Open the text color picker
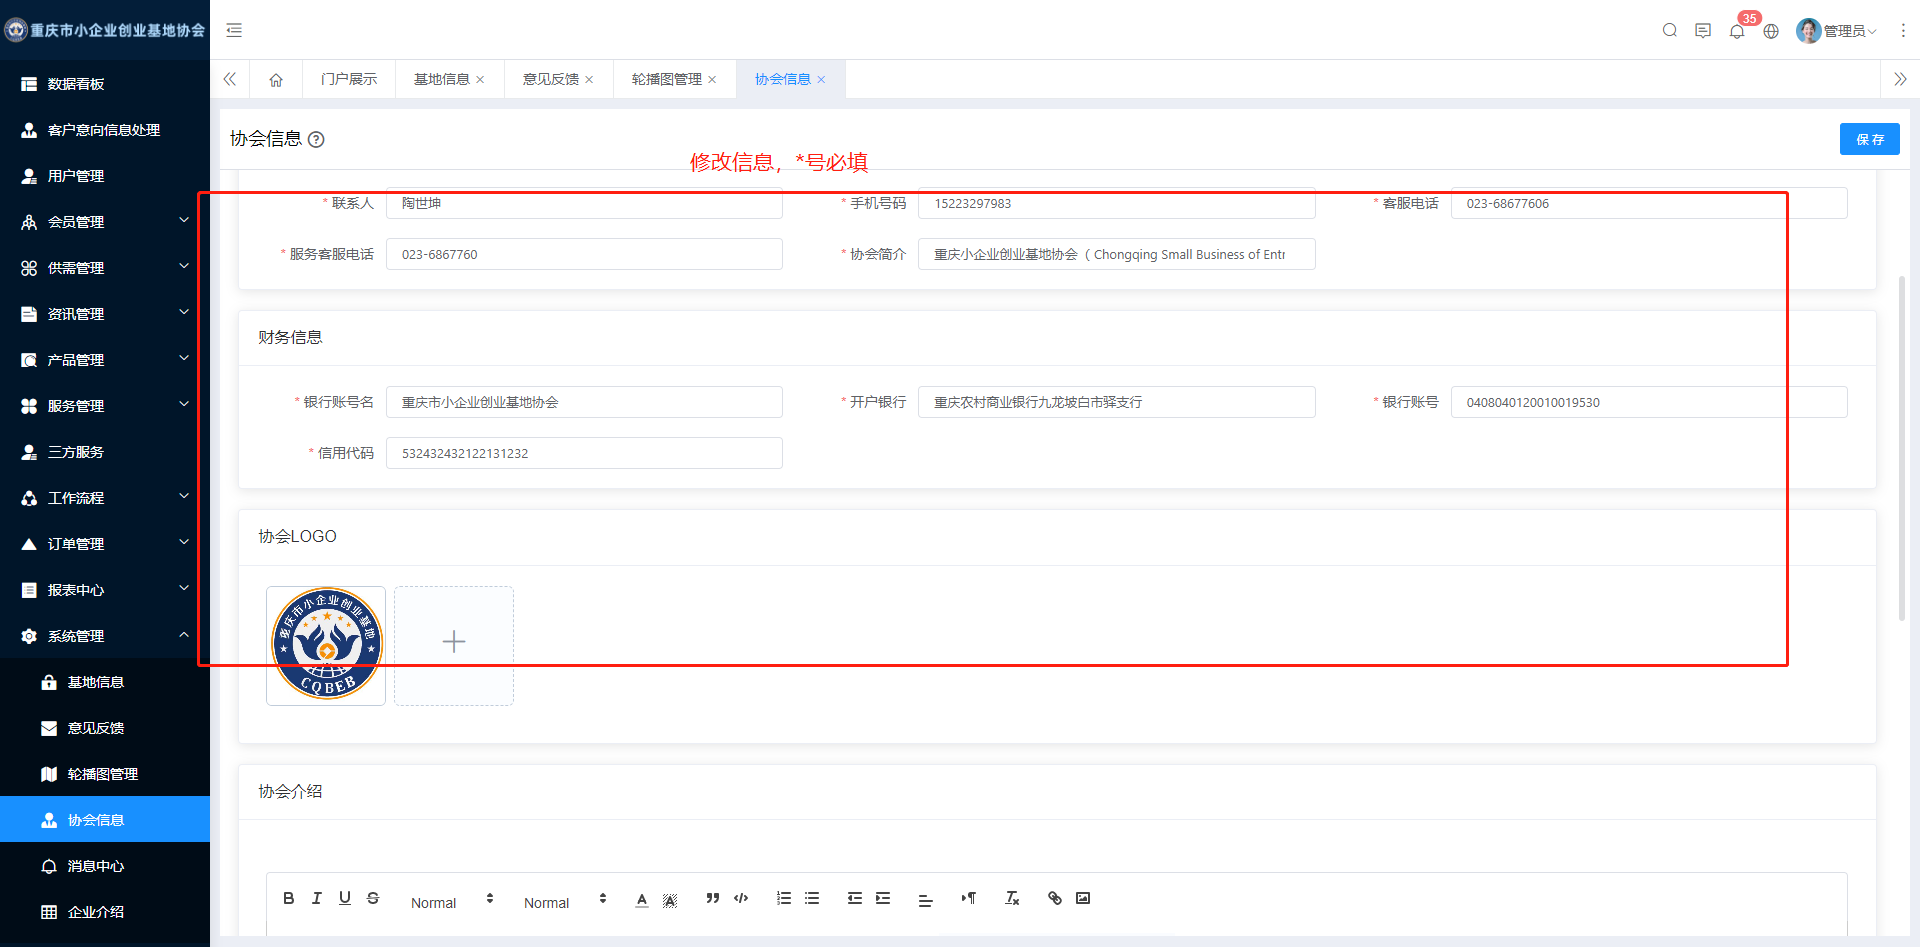1920x947 pixels. [x=642, y=899]
